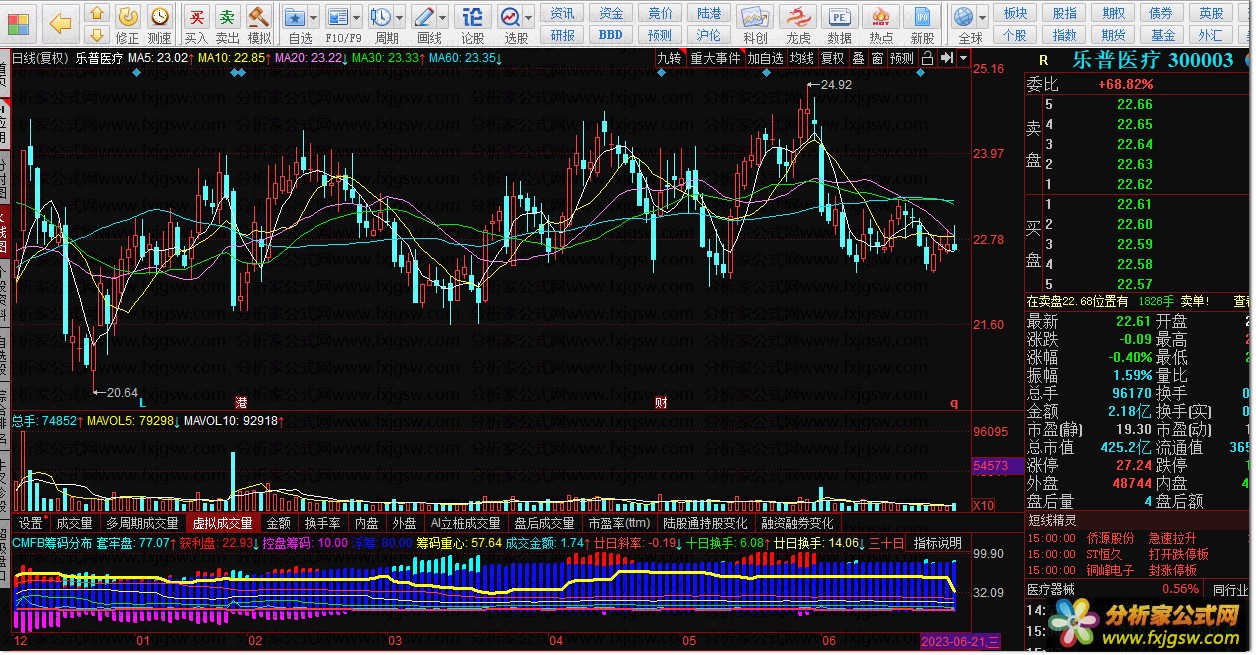
Task: Toggle 重大事件 major events overlay
Action: coord(715,58)
